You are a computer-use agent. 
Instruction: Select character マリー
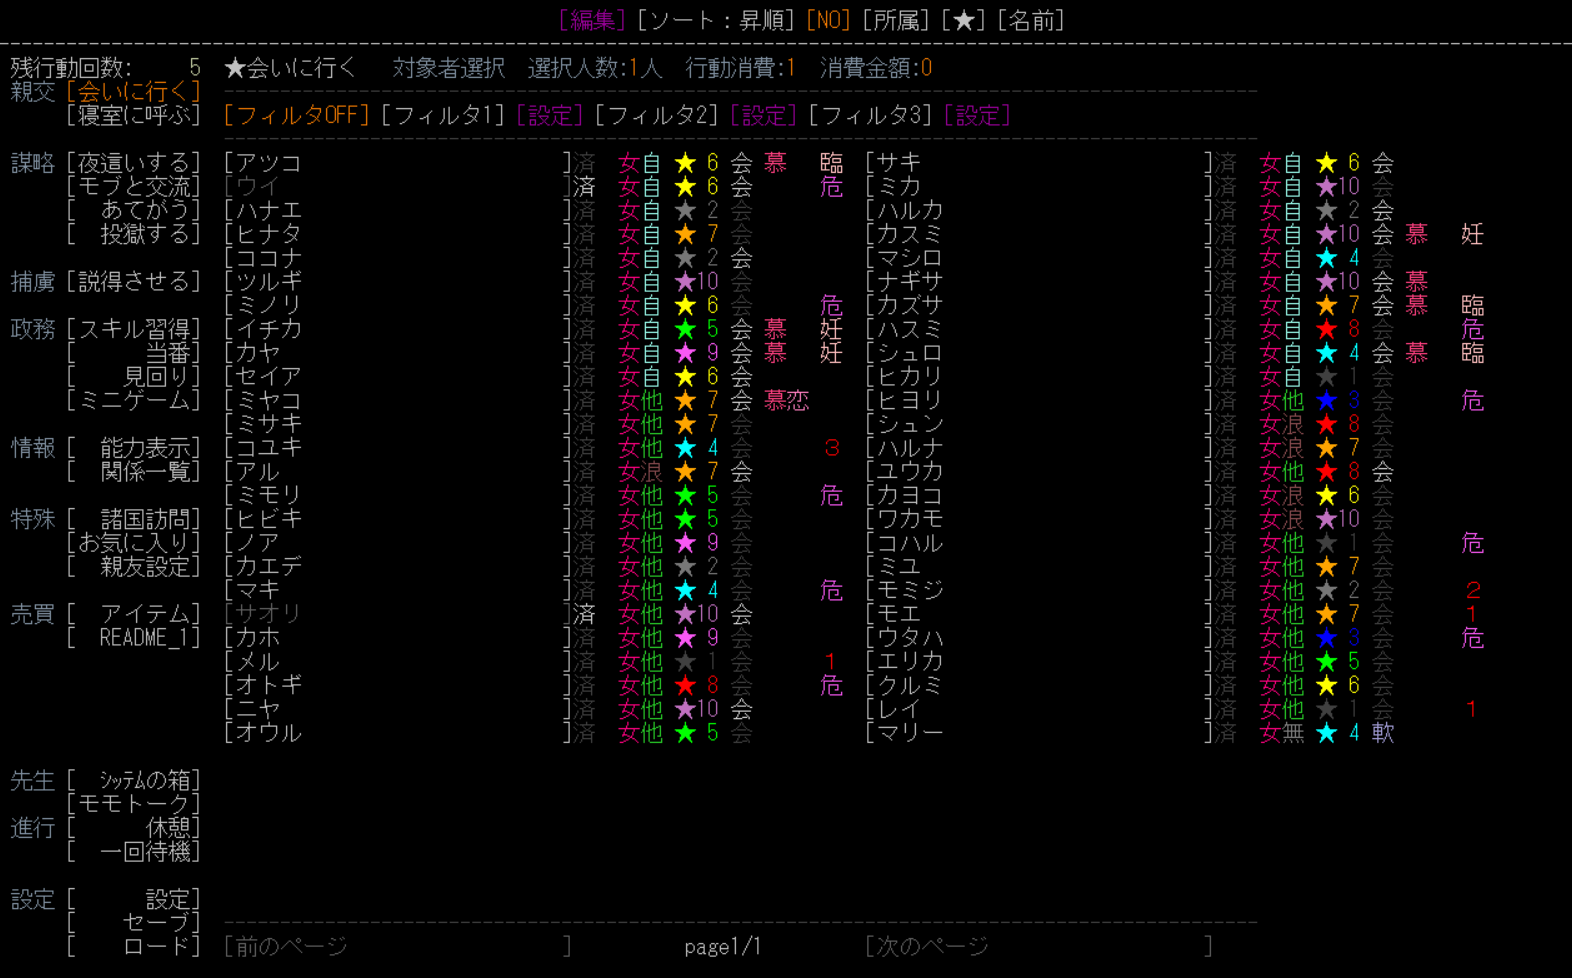coord(1039,733)
